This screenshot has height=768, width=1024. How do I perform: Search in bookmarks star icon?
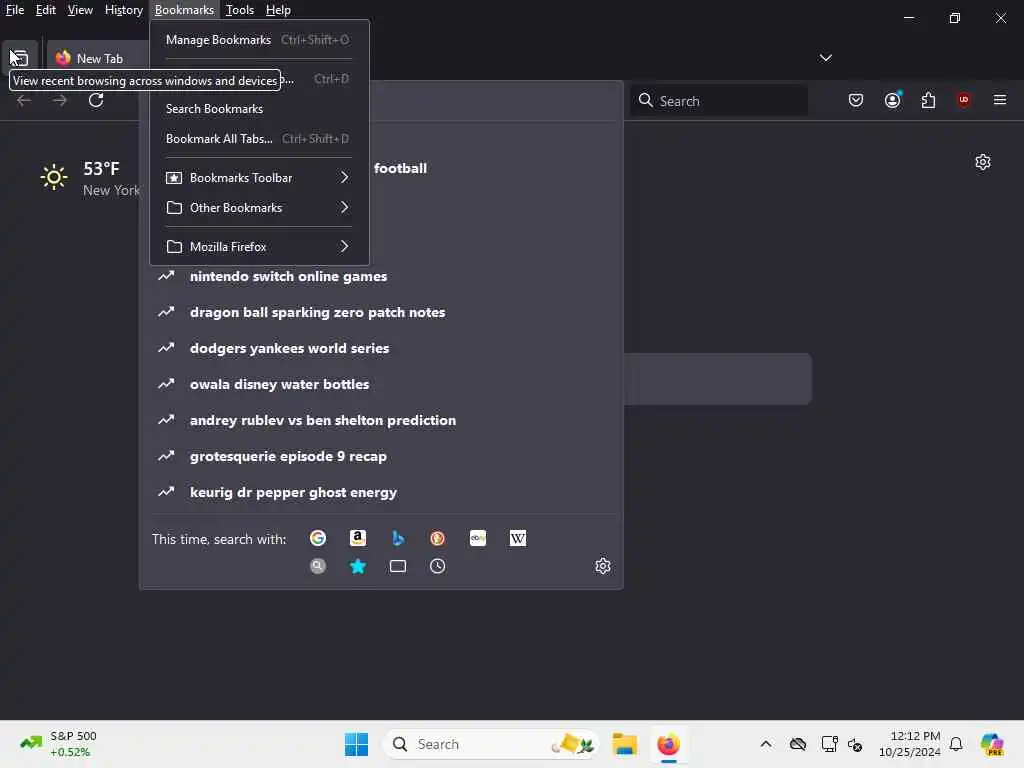click(358, 566)
